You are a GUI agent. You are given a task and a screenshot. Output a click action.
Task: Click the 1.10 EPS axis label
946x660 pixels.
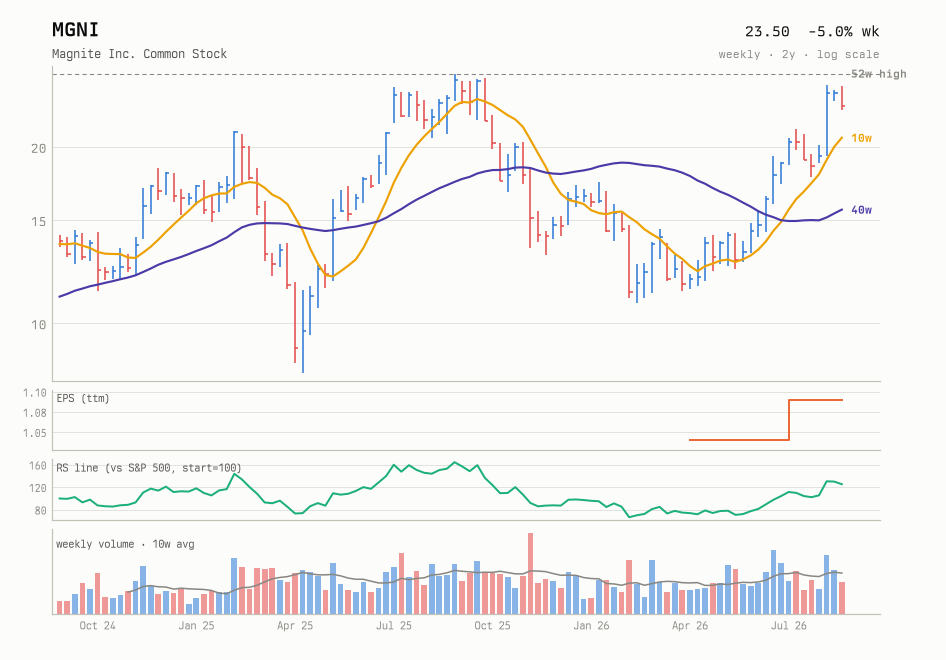pyautogui.click(x=35, y=393)
